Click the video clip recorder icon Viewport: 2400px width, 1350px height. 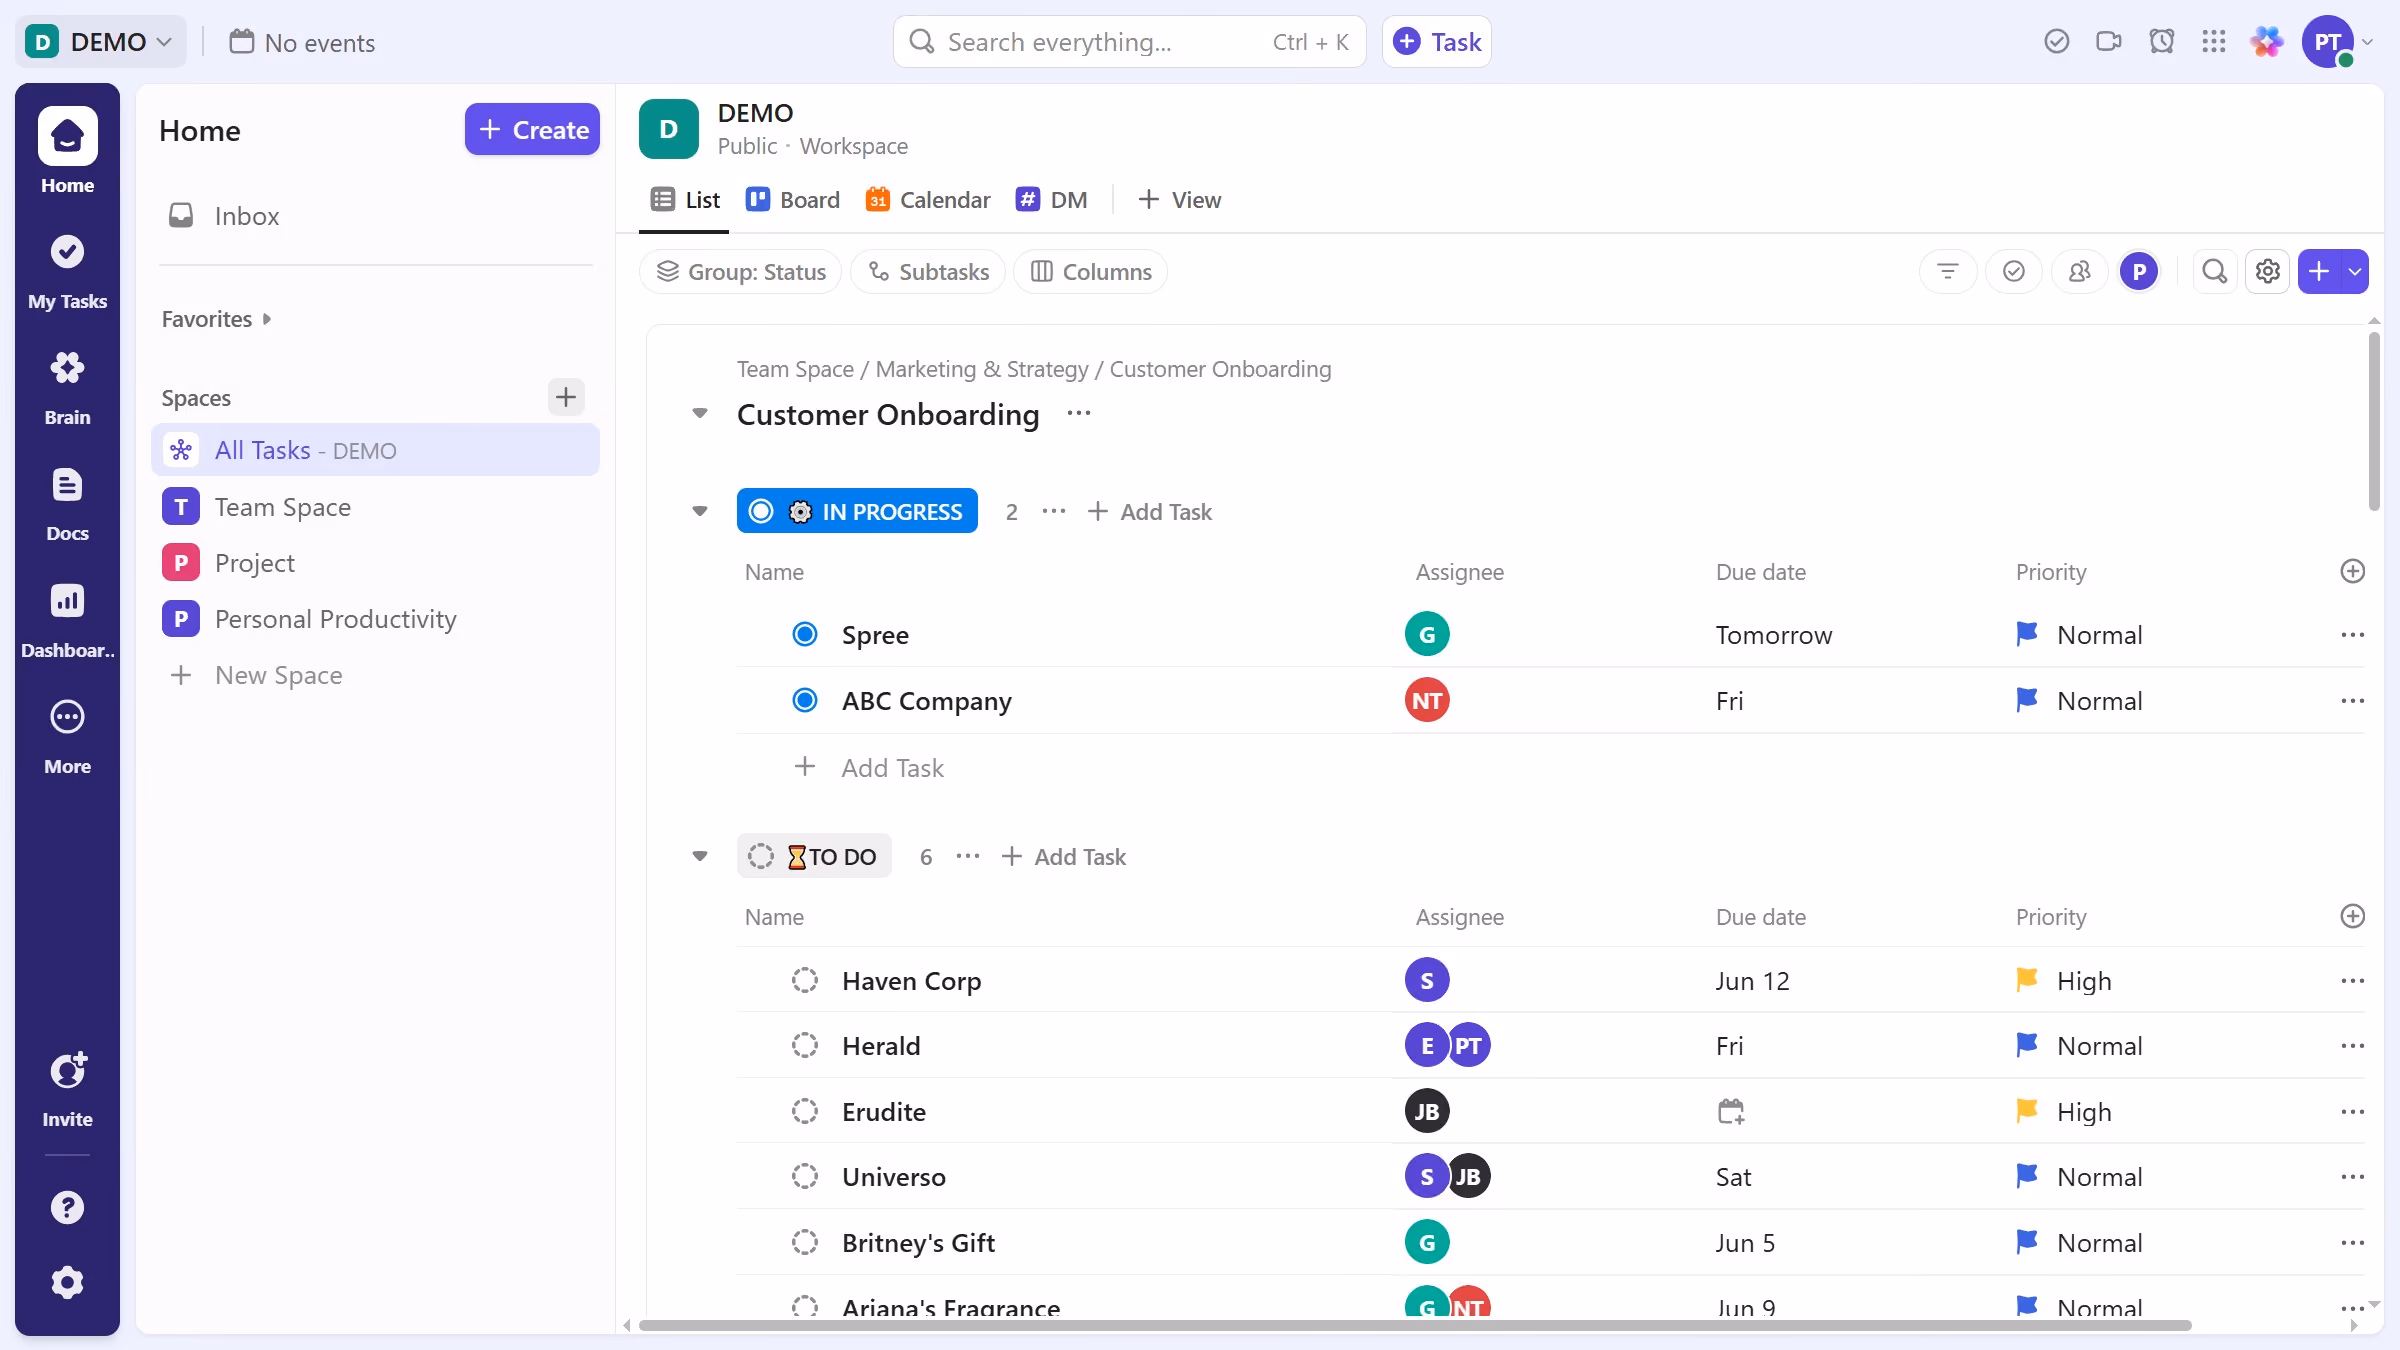pos(2109,42)
